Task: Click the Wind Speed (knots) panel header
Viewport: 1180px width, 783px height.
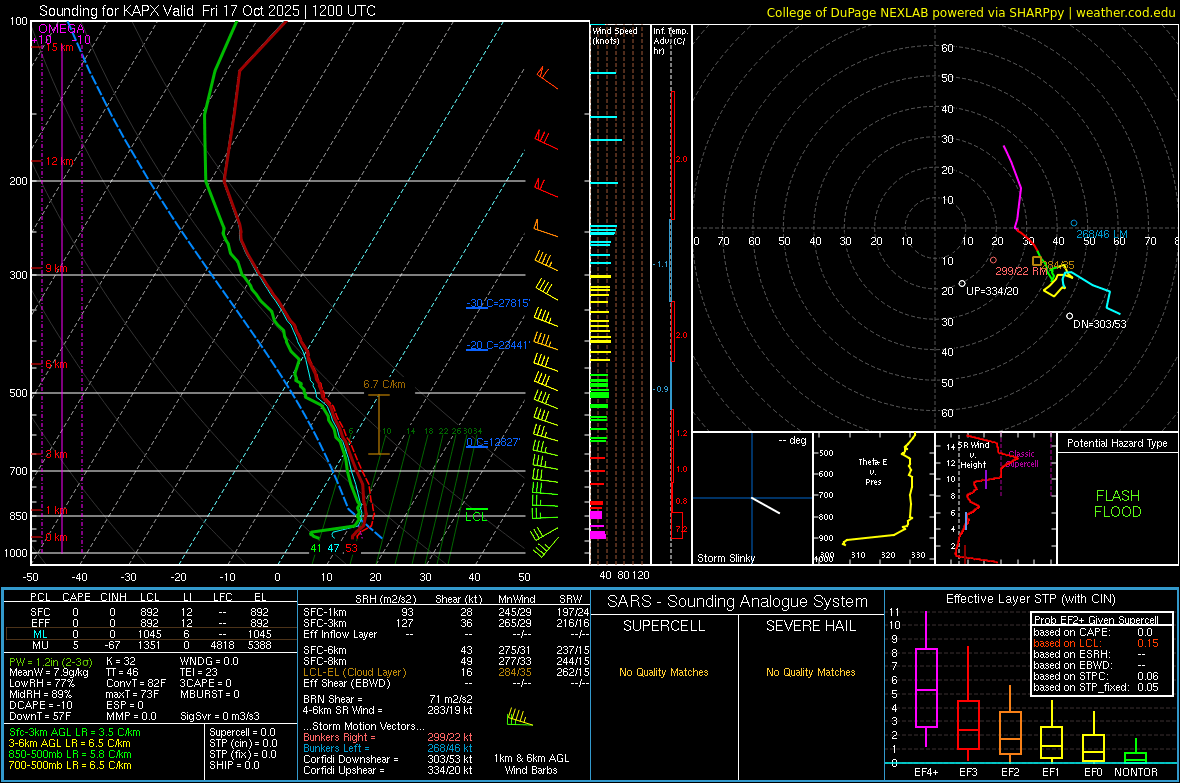Action: pos(614,35)
